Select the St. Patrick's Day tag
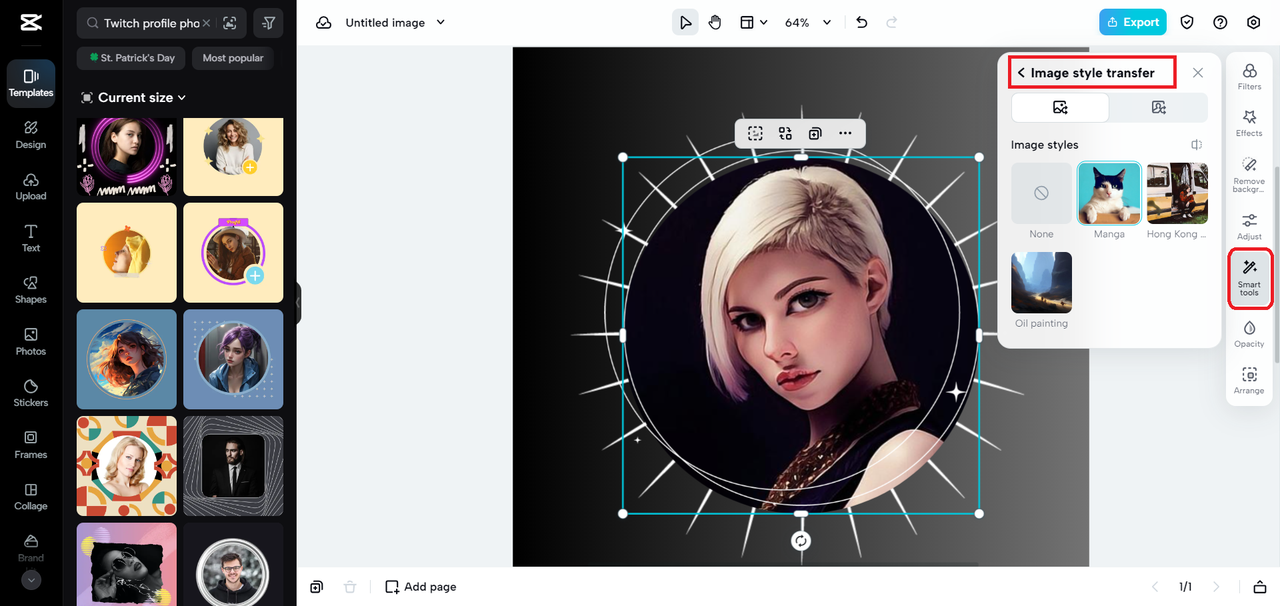The height and width of the screenshot is (606, 1280). click(132, 58)
